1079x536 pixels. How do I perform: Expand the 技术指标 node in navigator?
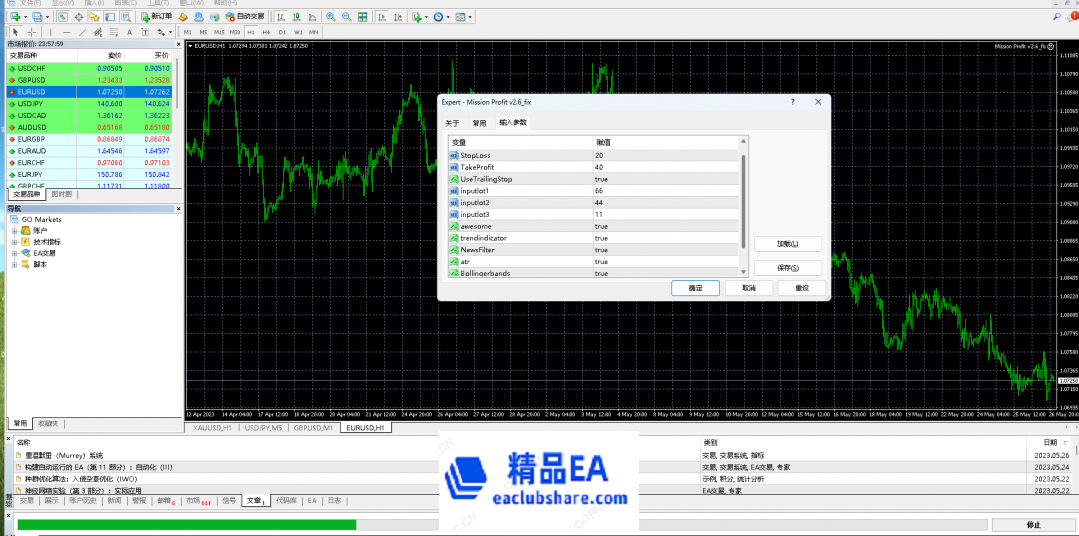coord(15,241)
